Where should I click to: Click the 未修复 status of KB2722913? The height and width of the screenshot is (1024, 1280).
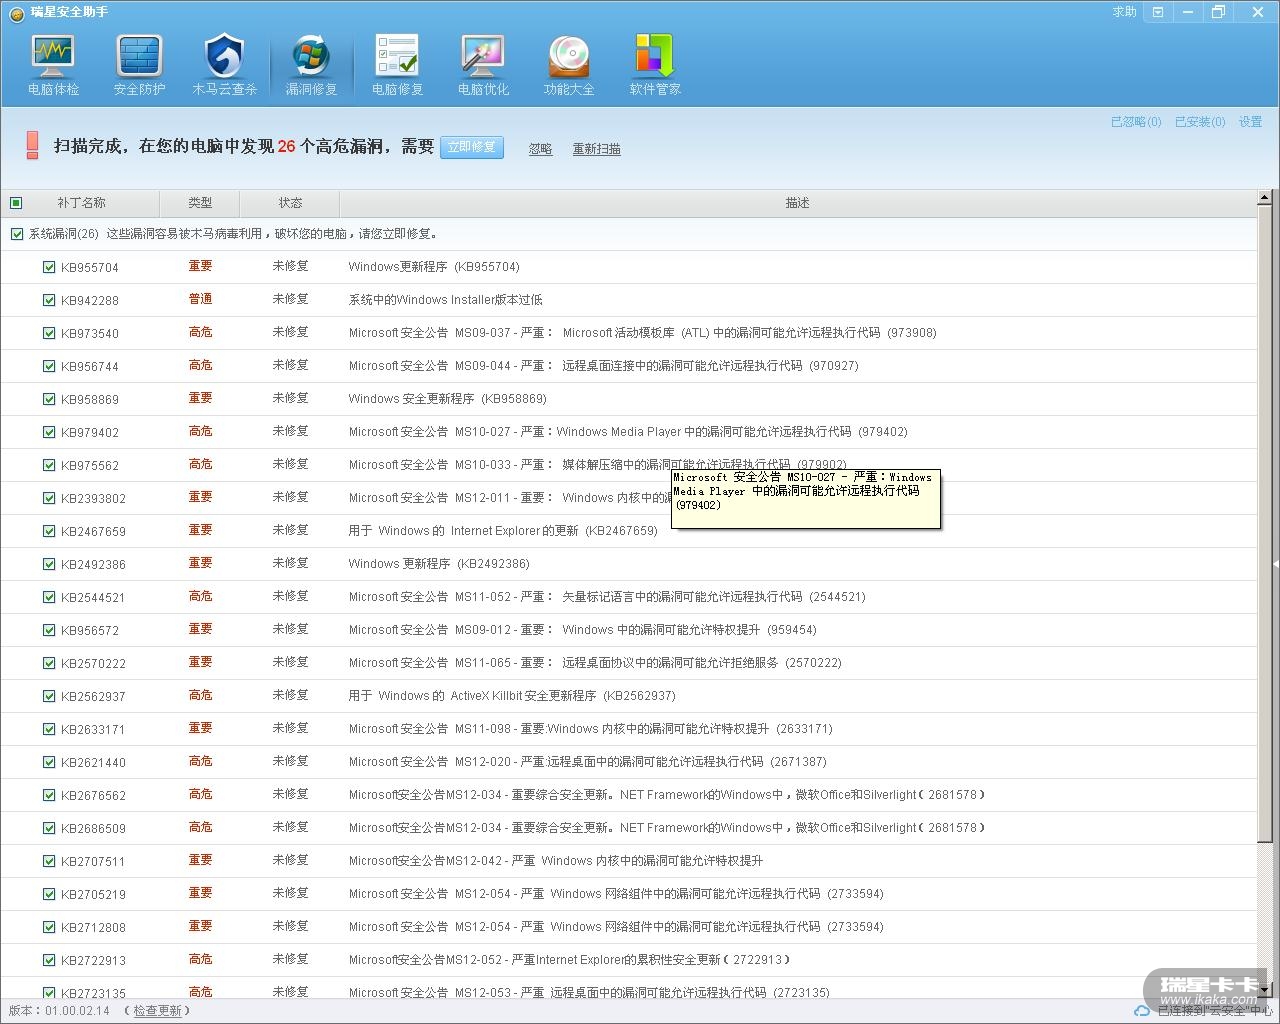click(x=290, y=959)
